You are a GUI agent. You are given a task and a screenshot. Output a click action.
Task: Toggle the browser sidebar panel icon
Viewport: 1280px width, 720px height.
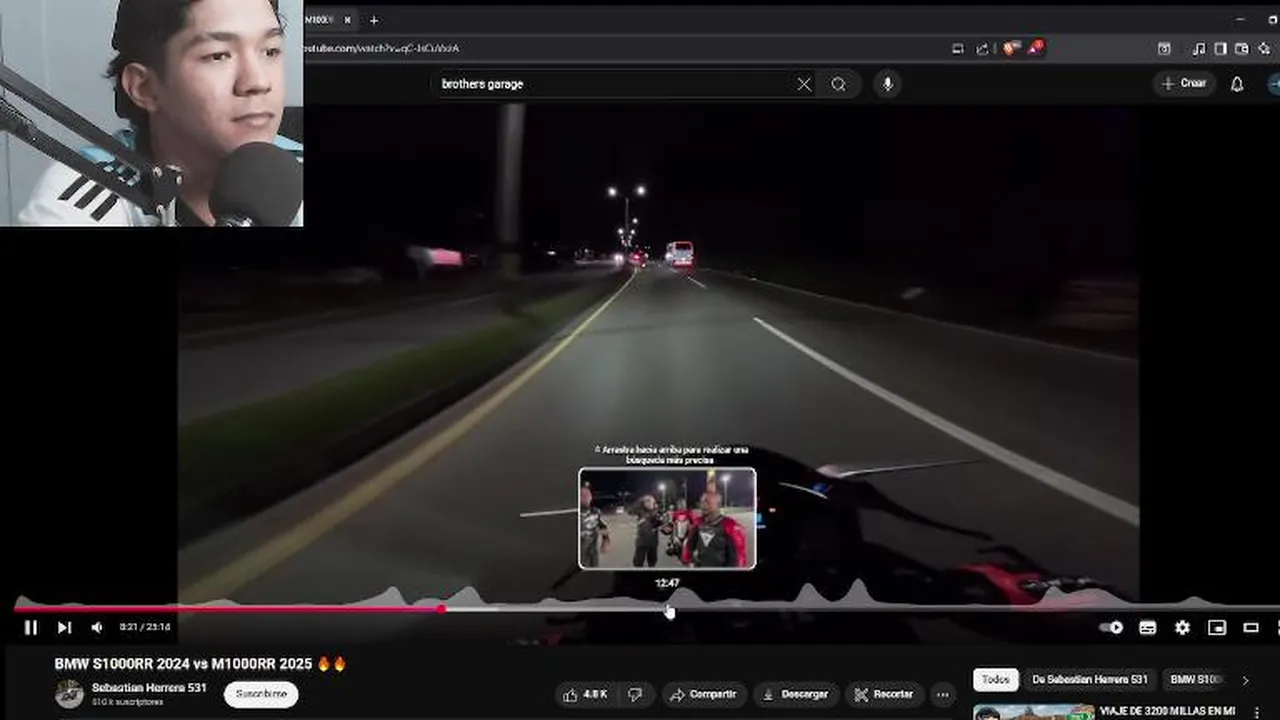1220,48
